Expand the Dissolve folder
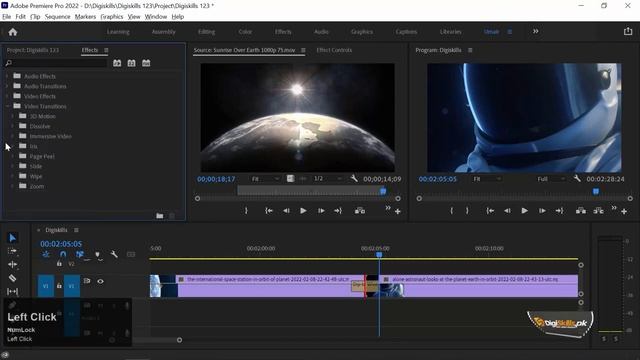 click(x=13, y=126)
